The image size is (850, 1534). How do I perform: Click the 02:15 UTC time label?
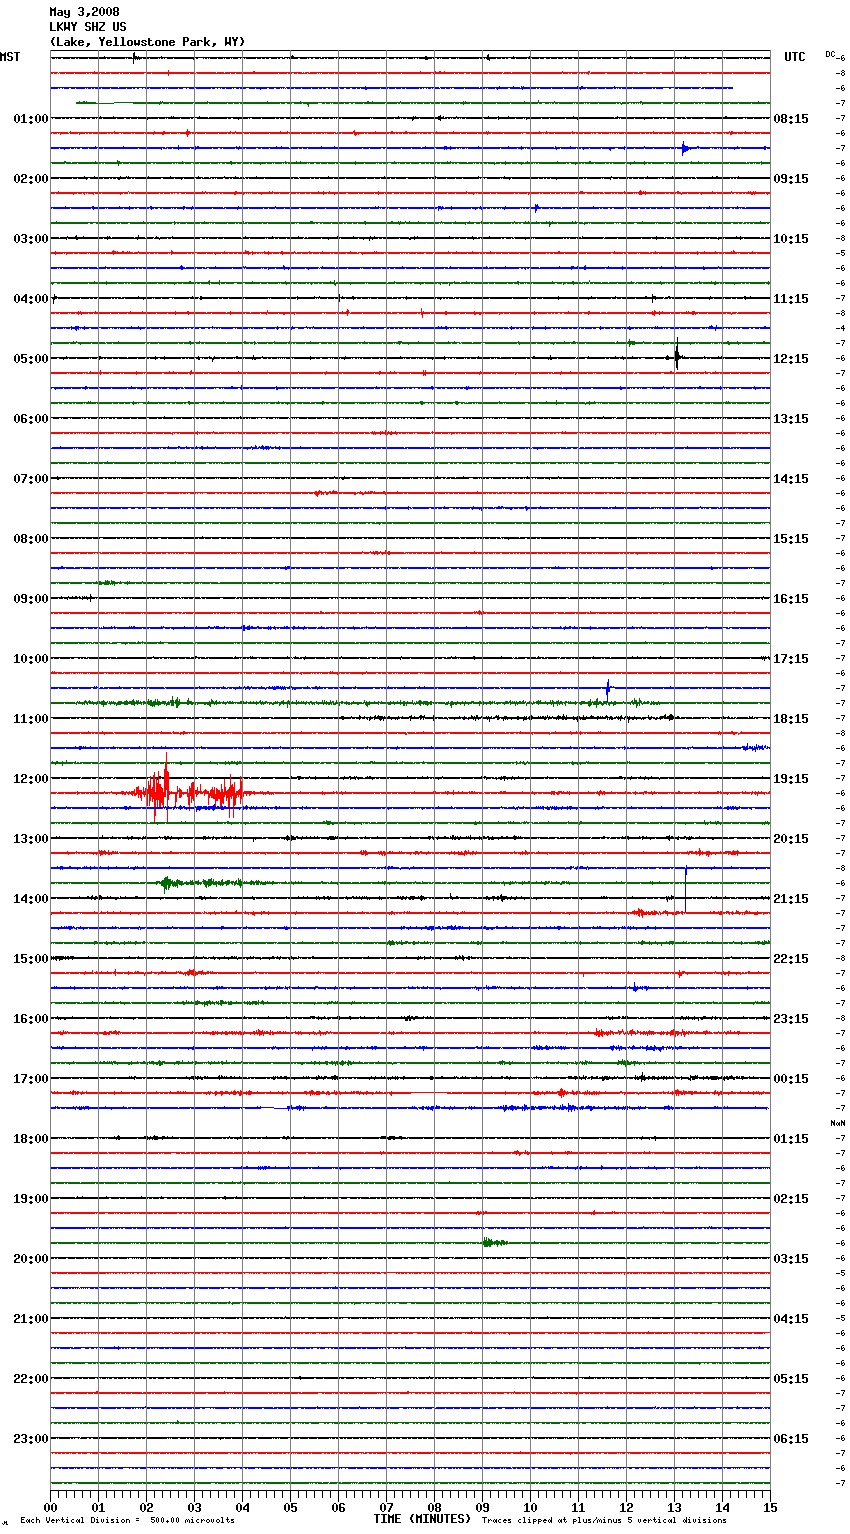791,1199
